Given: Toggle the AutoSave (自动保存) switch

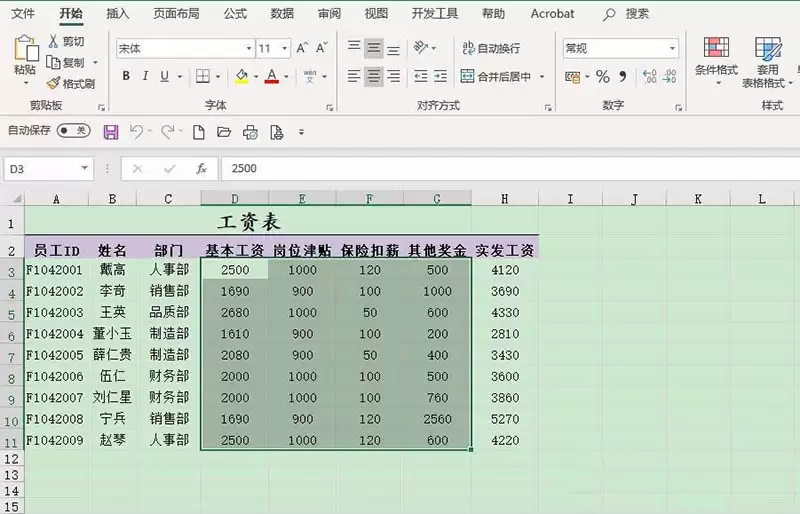Looking at the screenshot, I should point(73,131).
